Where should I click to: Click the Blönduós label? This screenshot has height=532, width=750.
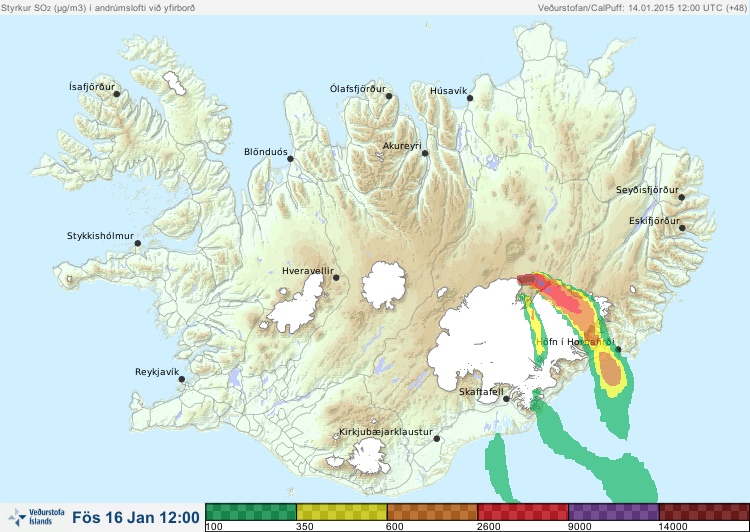click(x=266, y=152)
